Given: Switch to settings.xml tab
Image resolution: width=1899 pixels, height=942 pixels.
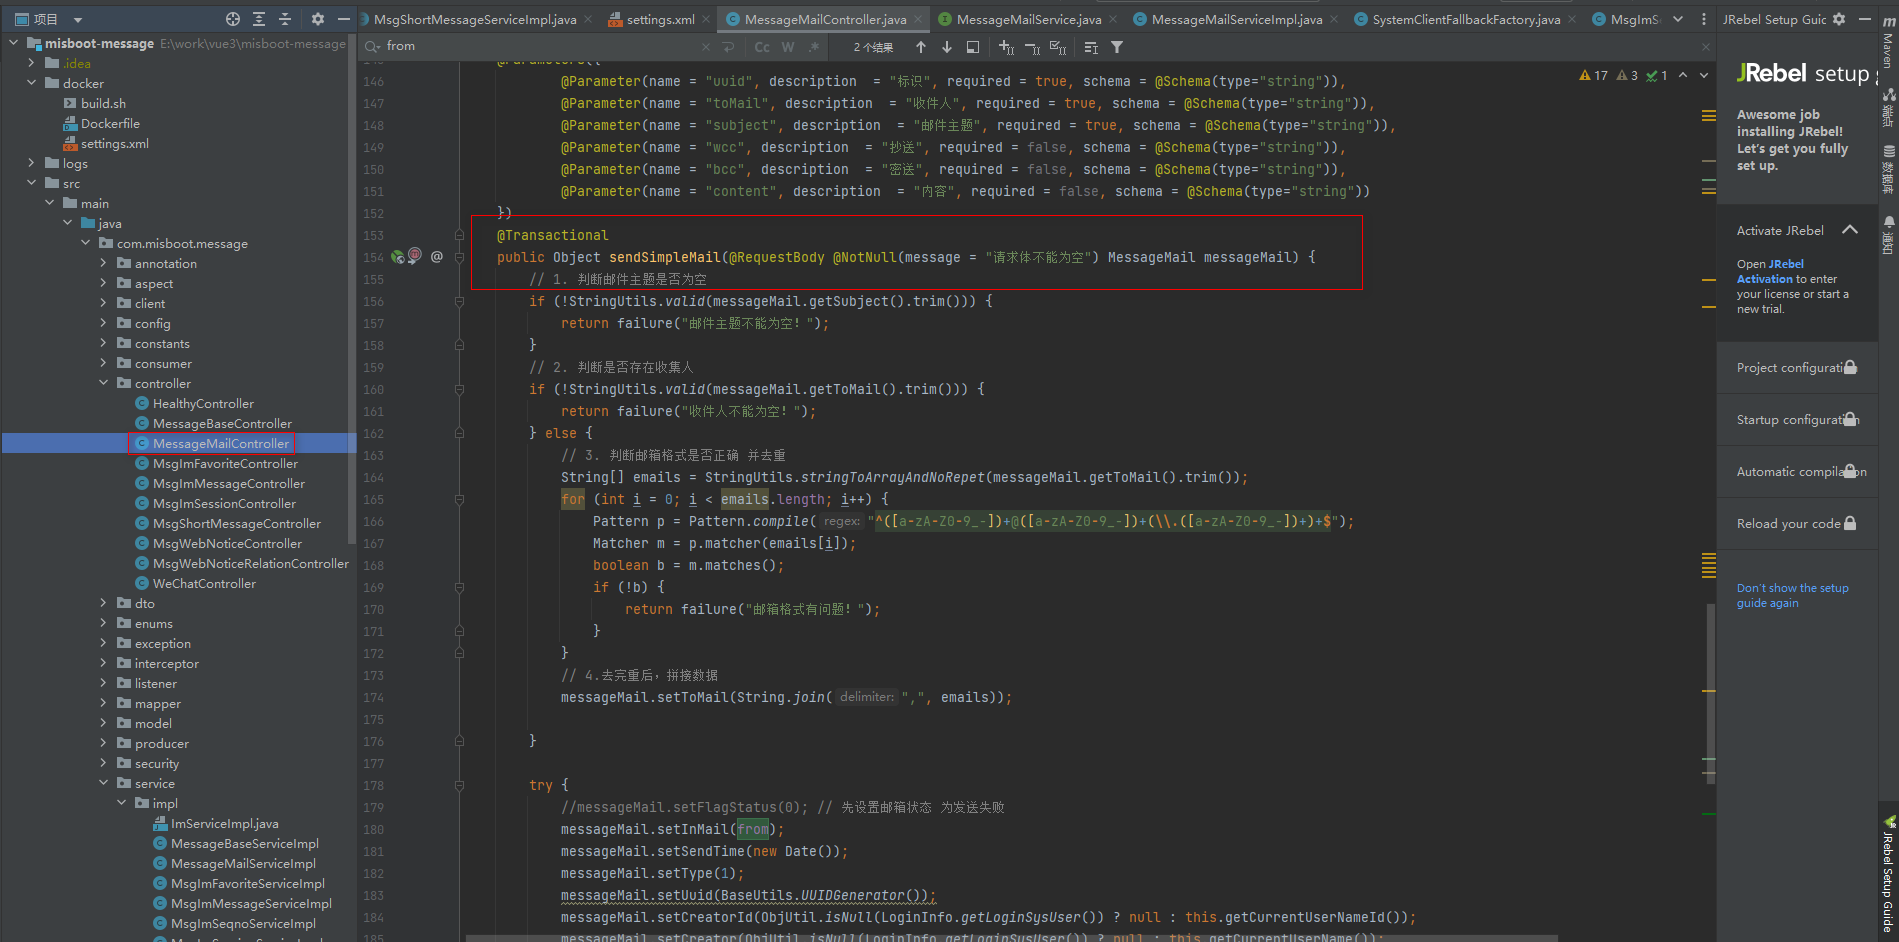Looking at the screenshot, I should tap(660, 19).
